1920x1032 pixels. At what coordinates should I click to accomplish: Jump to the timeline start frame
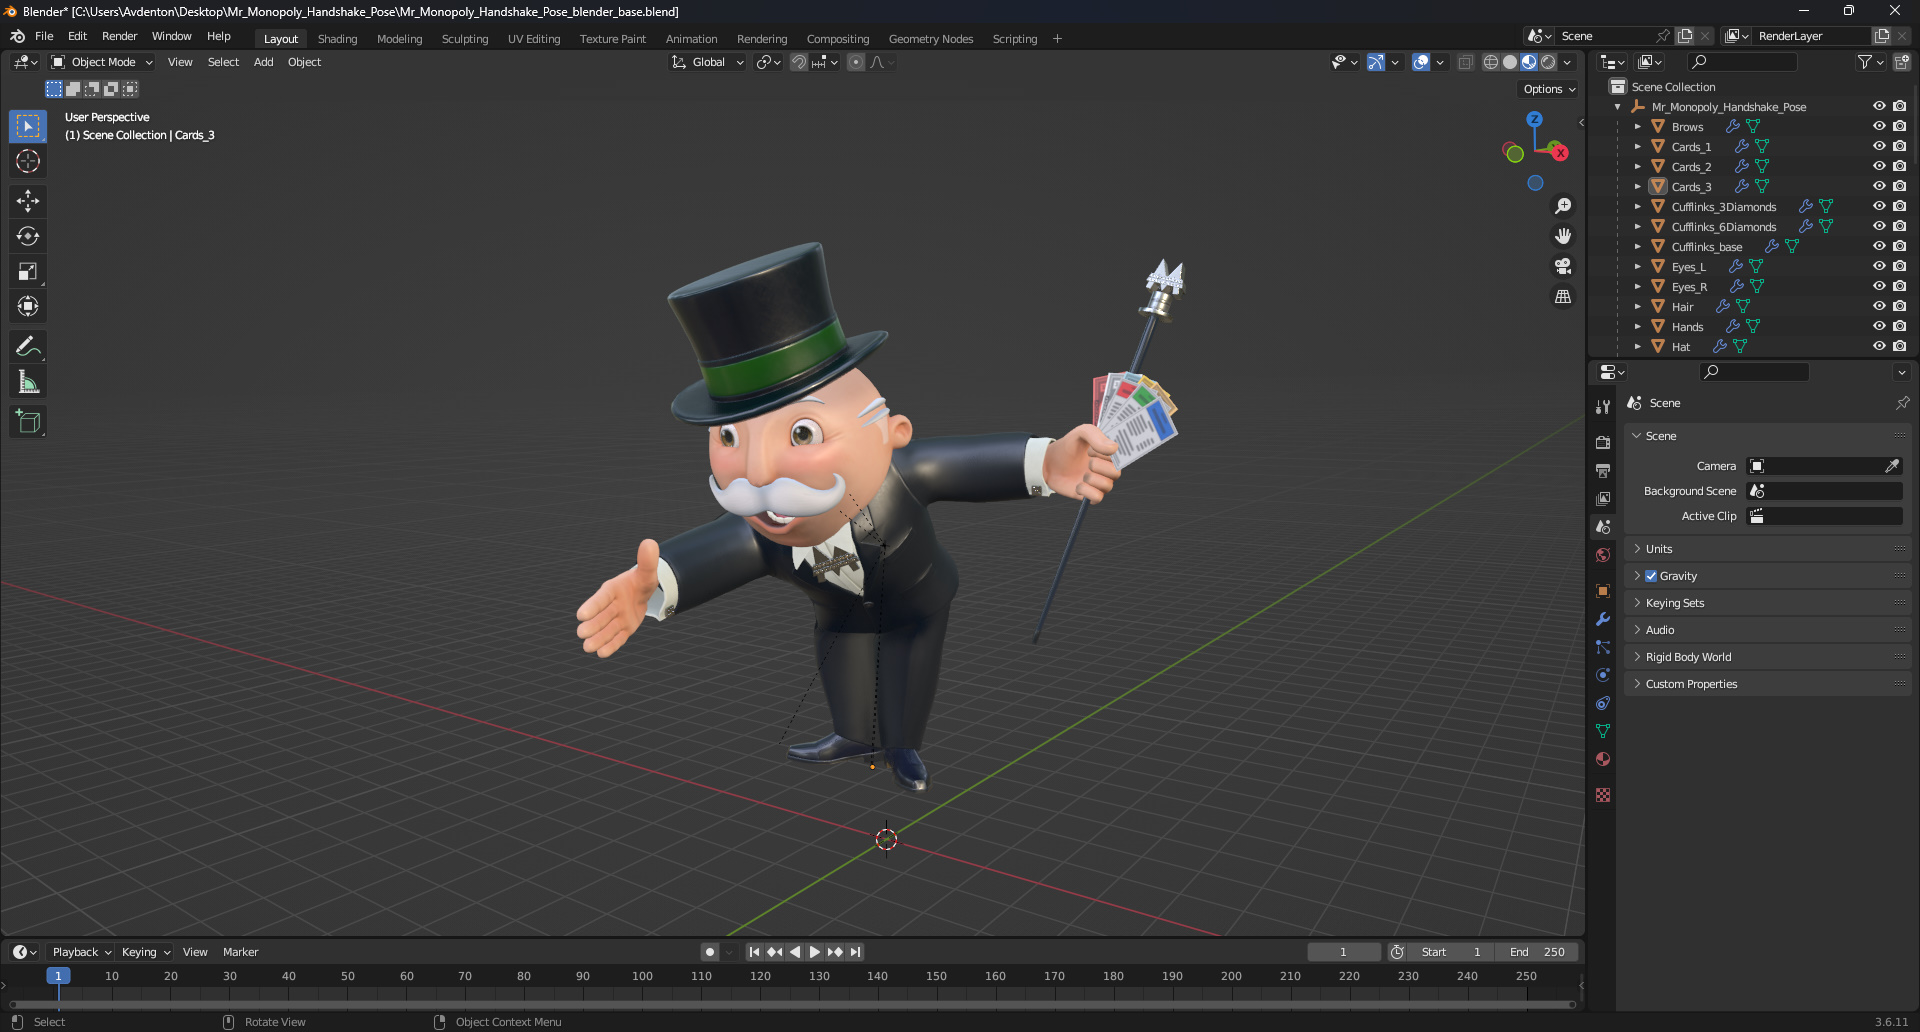(754, 952)
